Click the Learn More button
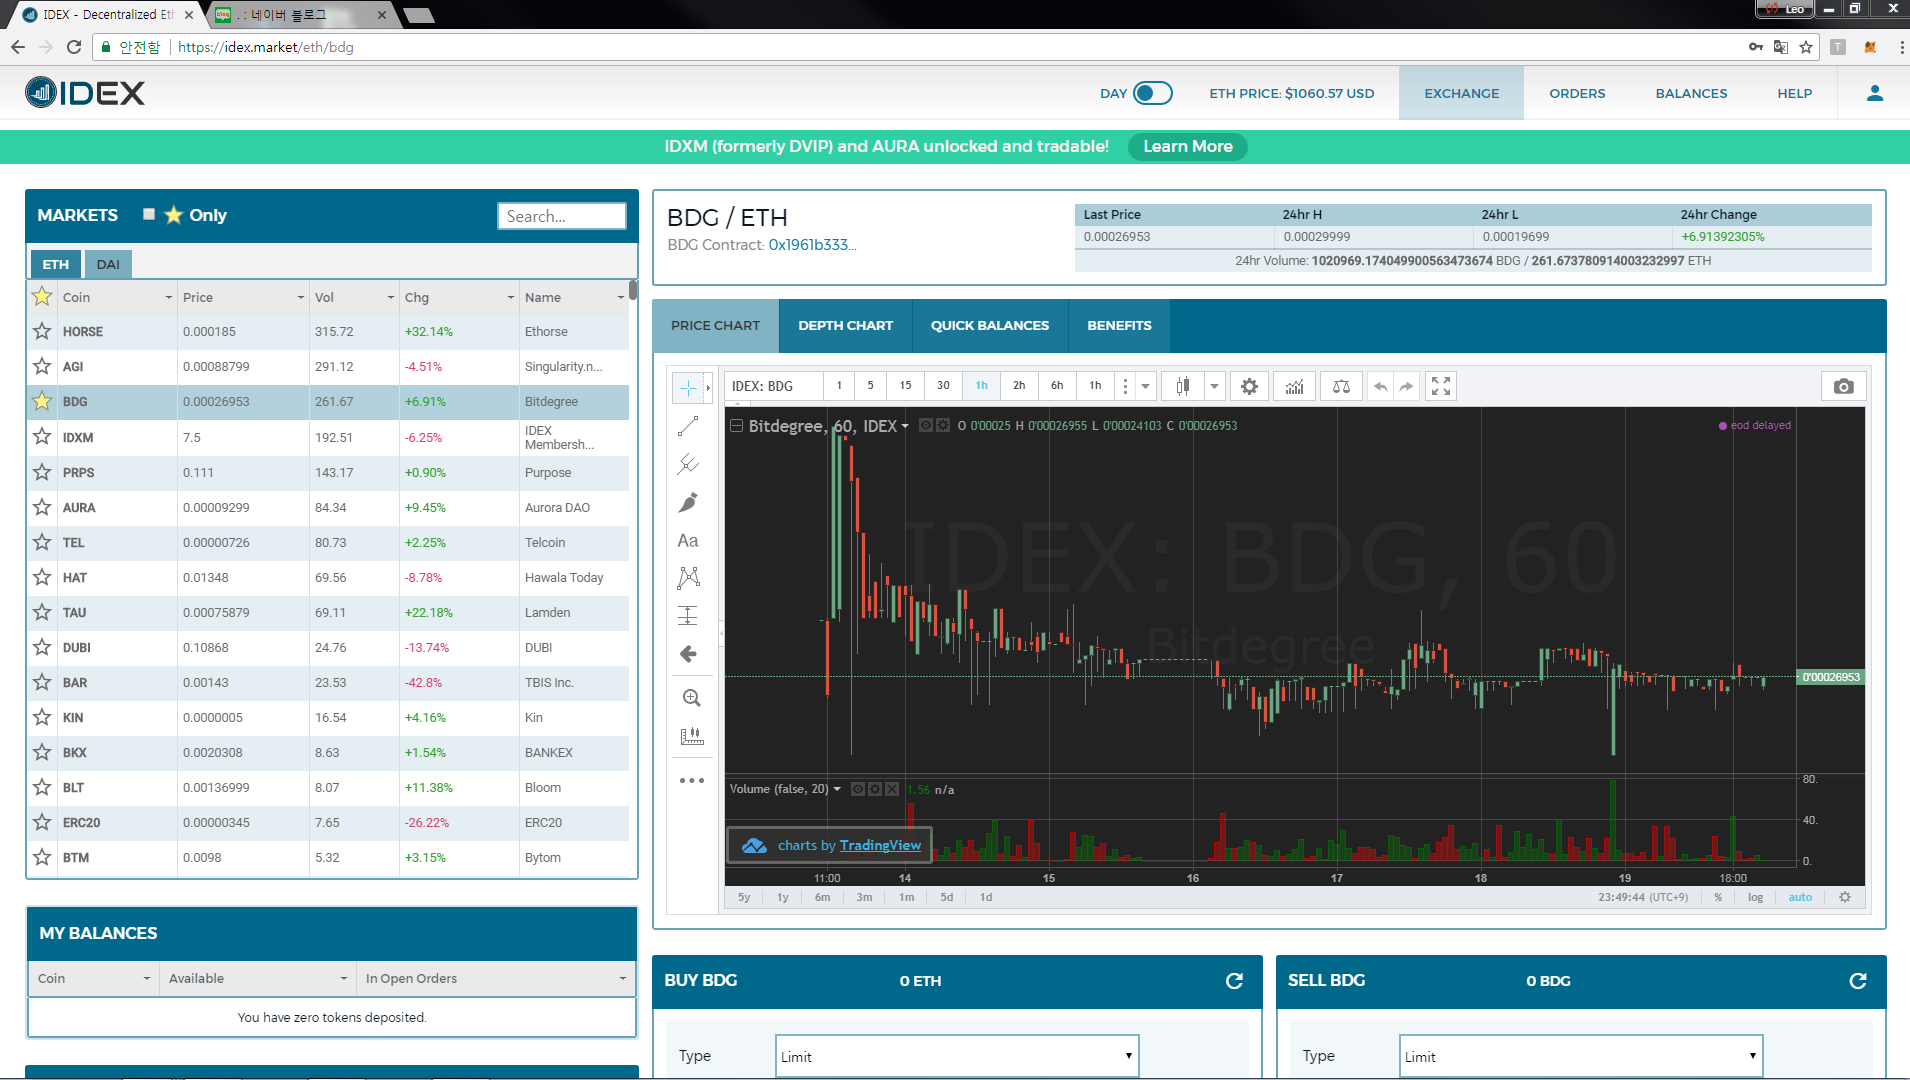The image size is (1910, 1080). pyautogui.click(x=1188, y=146)
